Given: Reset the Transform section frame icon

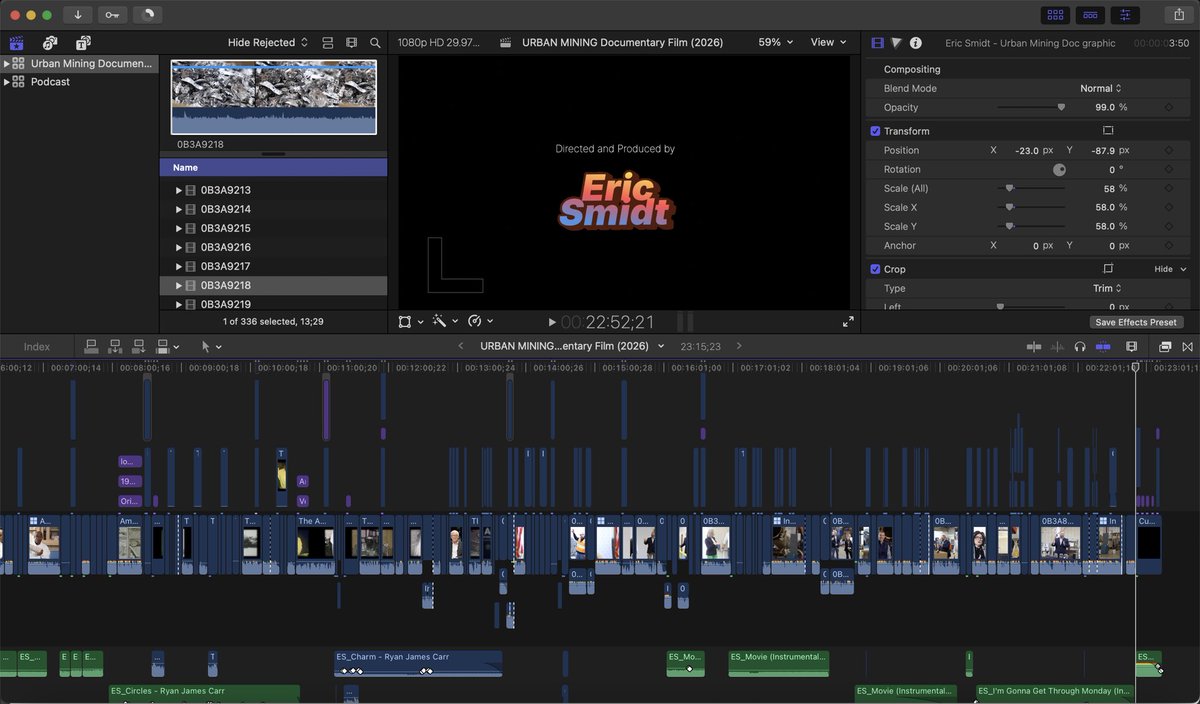Looking at the screenshot, I should point(1108,131).
